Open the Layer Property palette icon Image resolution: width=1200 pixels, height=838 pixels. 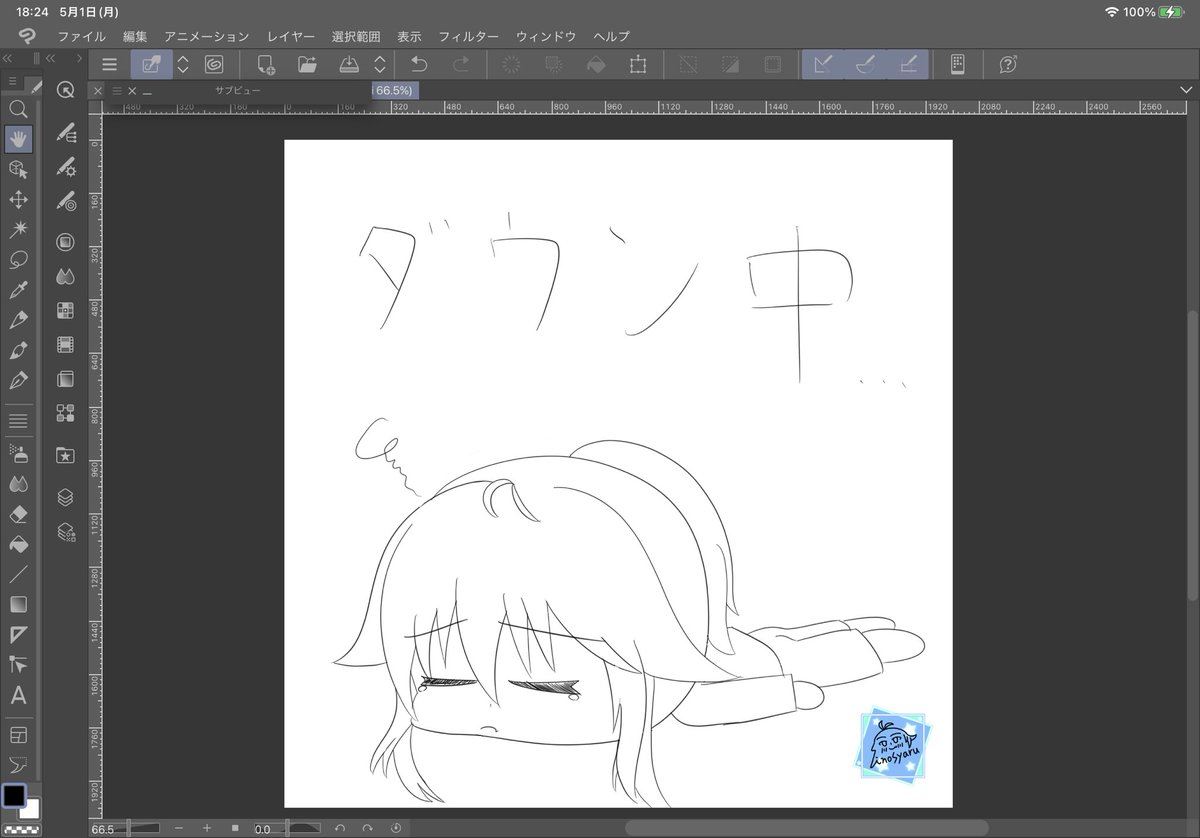66,531
